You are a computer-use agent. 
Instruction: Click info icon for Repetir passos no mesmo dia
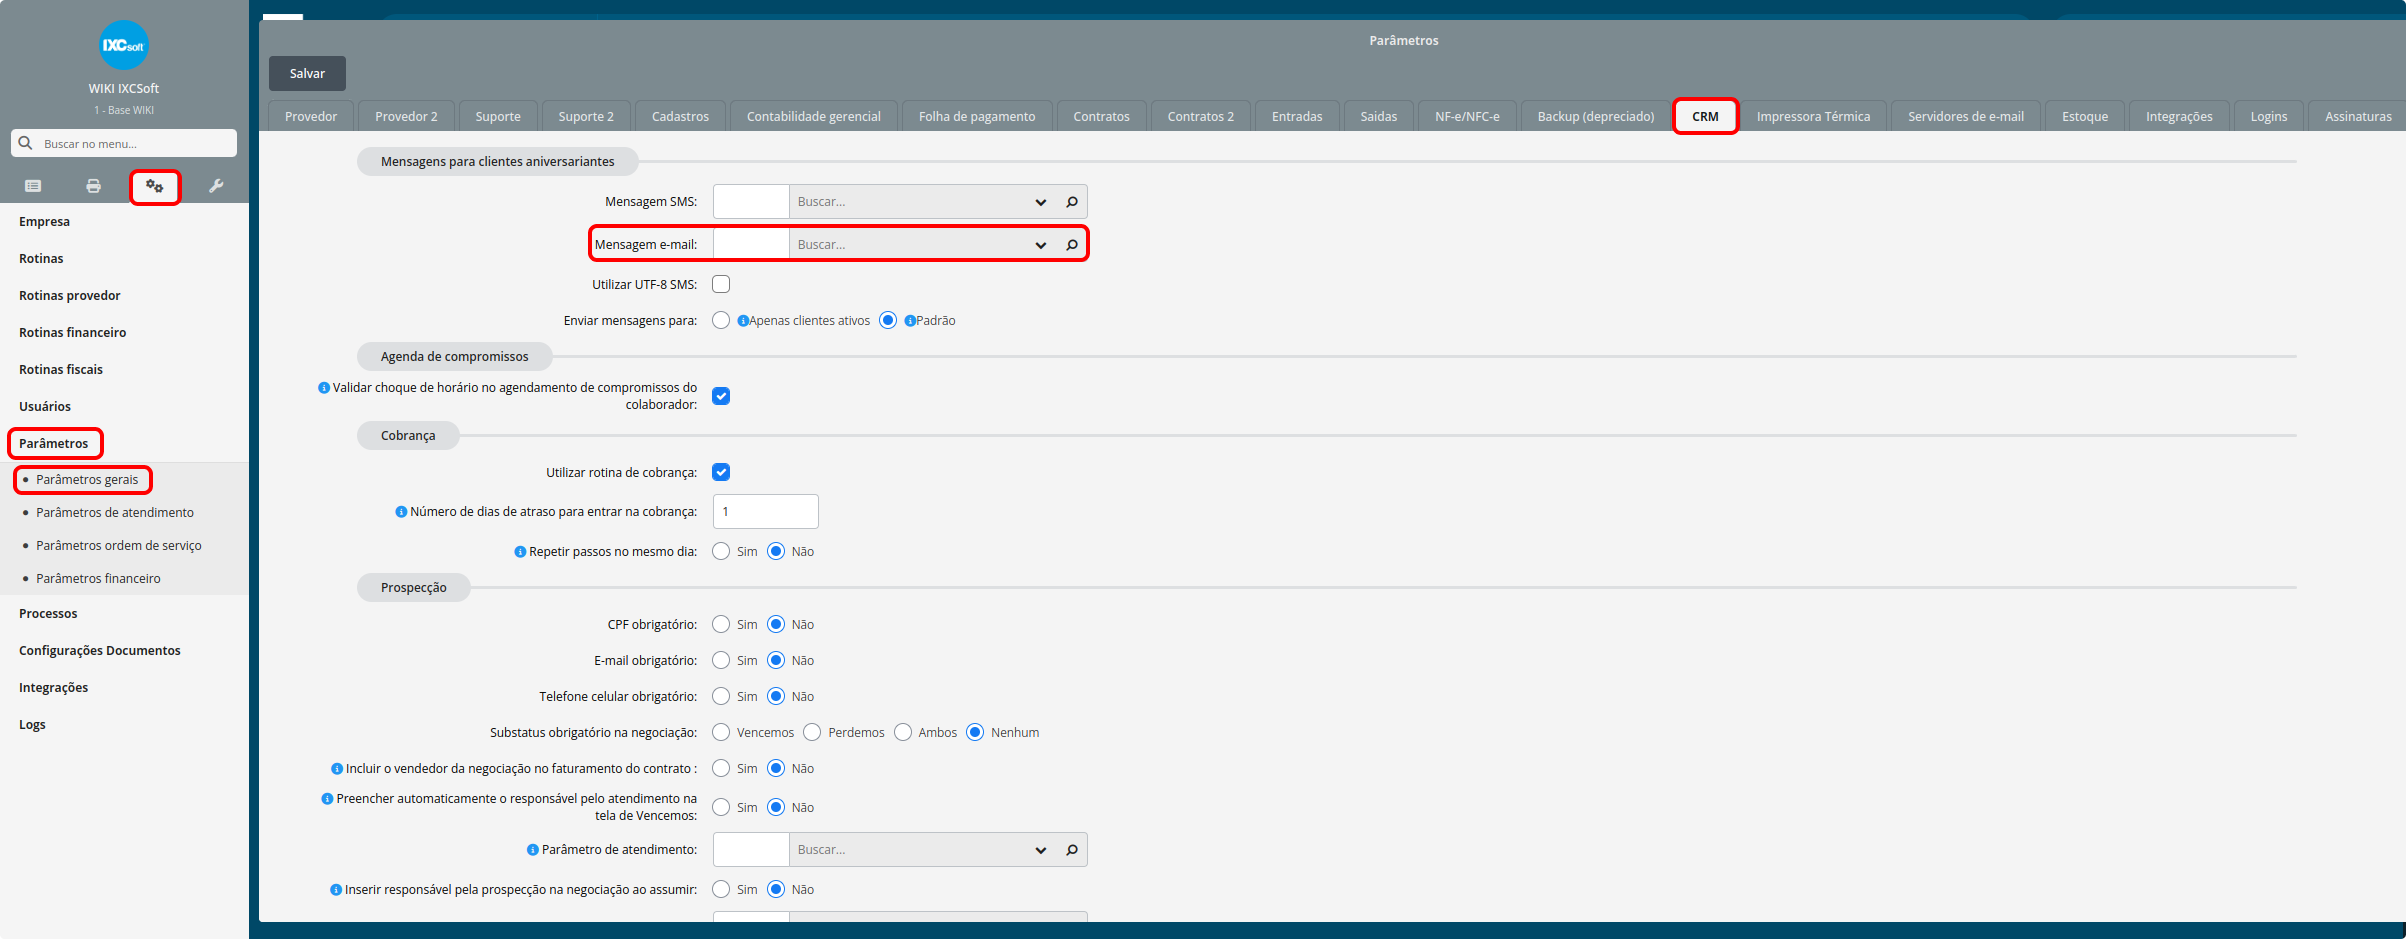coord(520,552)
